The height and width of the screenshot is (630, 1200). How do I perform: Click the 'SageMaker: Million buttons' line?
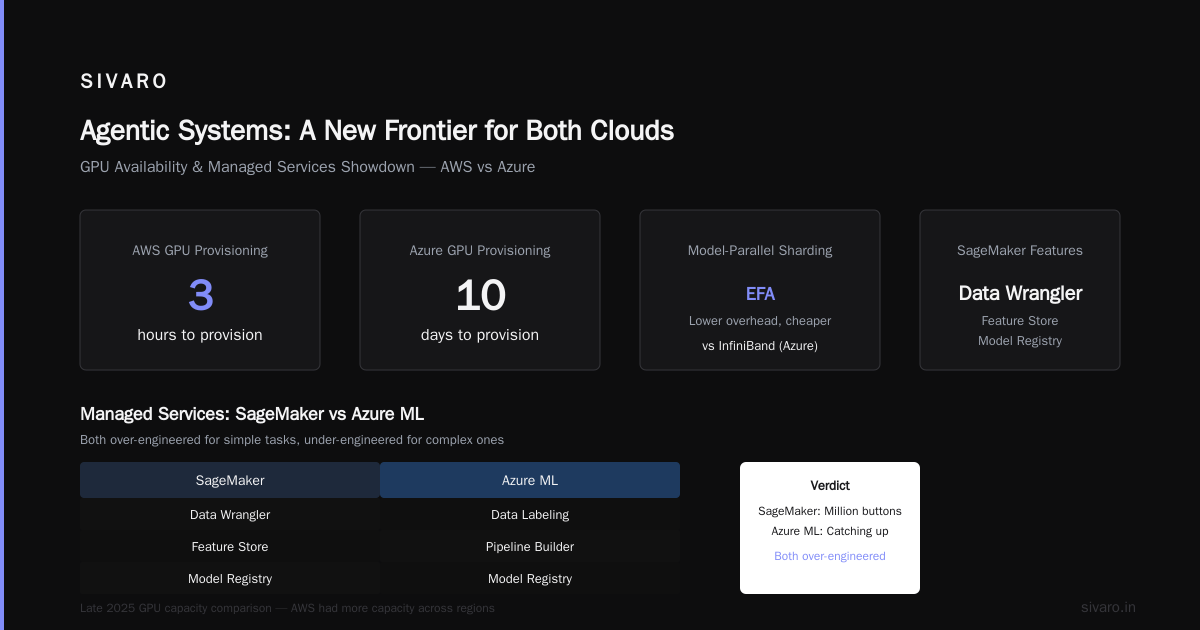point(830,511)
